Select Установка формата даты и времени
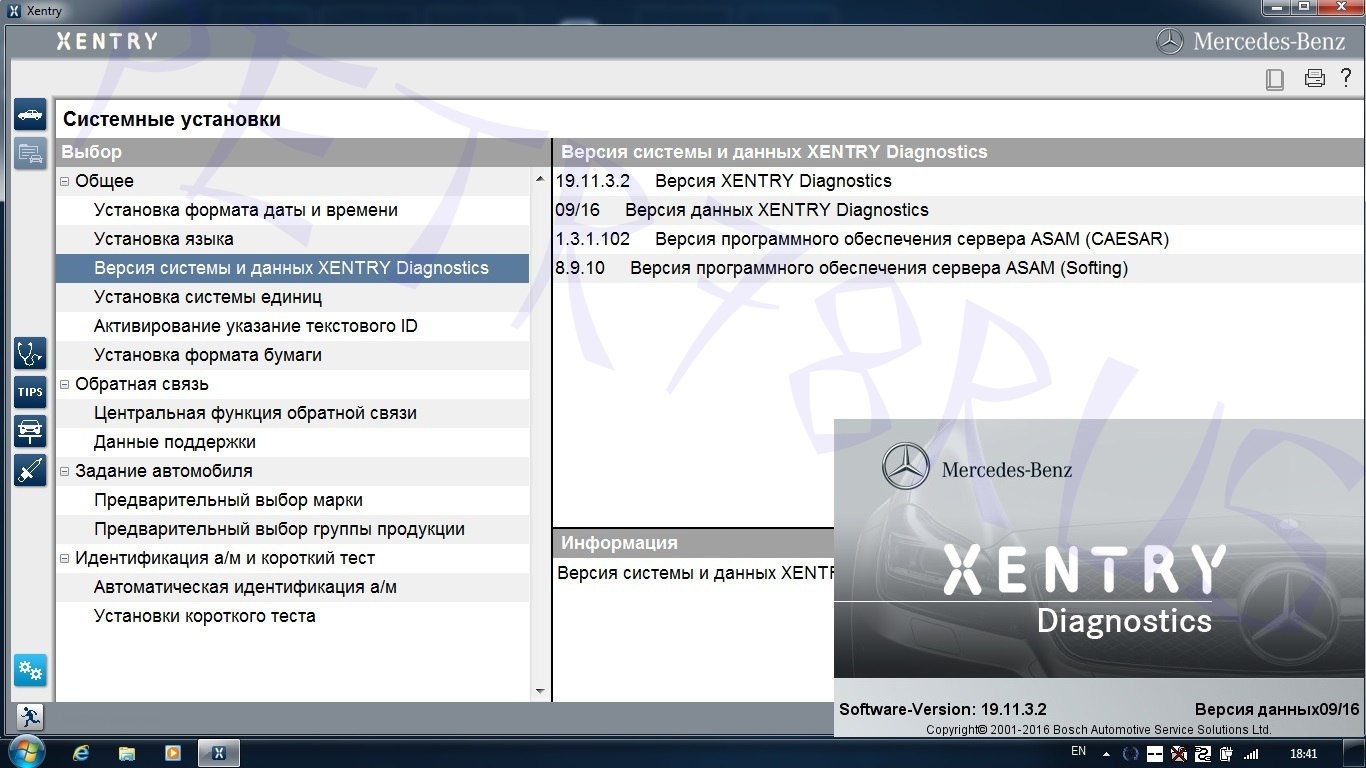 pos(292,210)
